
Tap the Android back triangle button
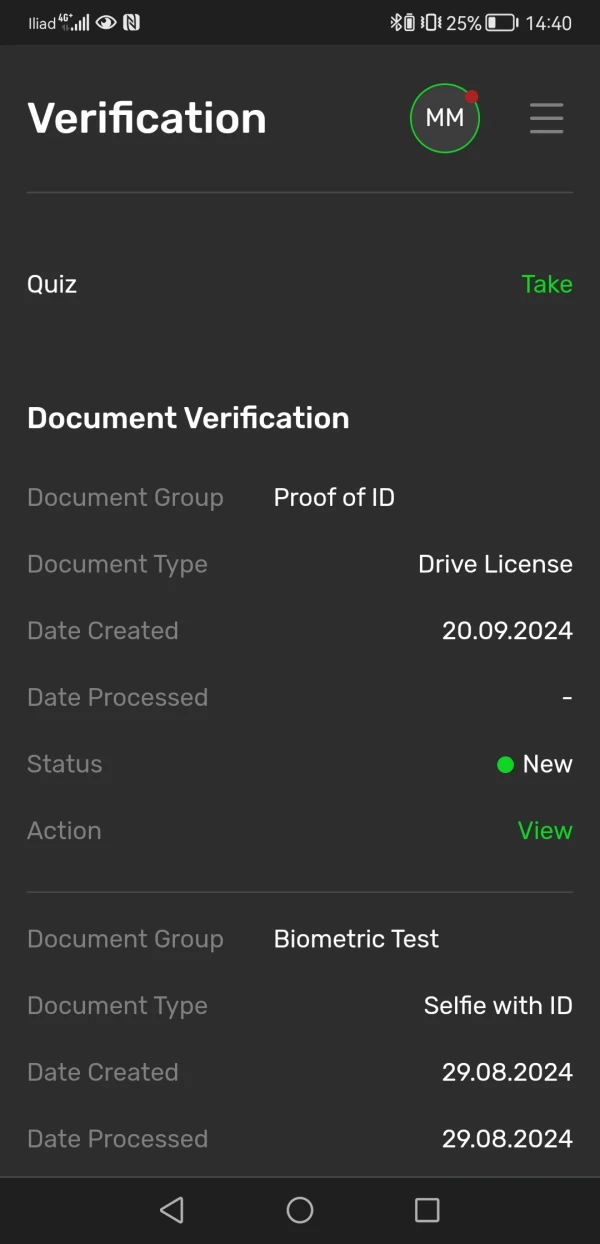pyautogui.click(x=172, y=1210)
